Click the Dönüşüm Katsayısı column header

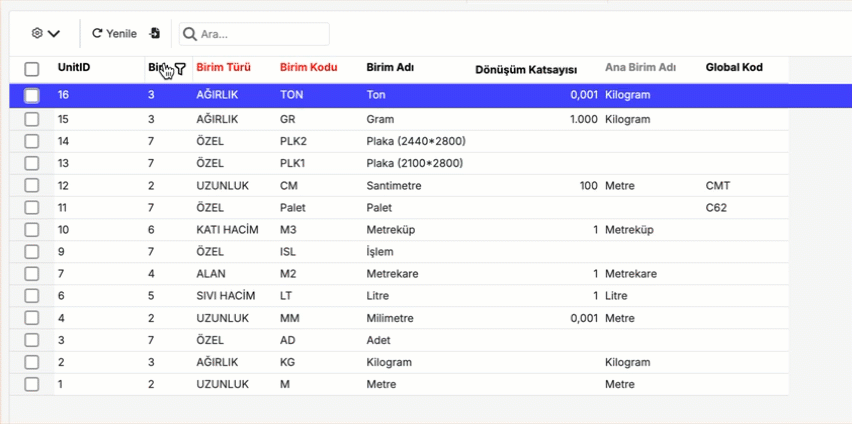click(525, 69)
